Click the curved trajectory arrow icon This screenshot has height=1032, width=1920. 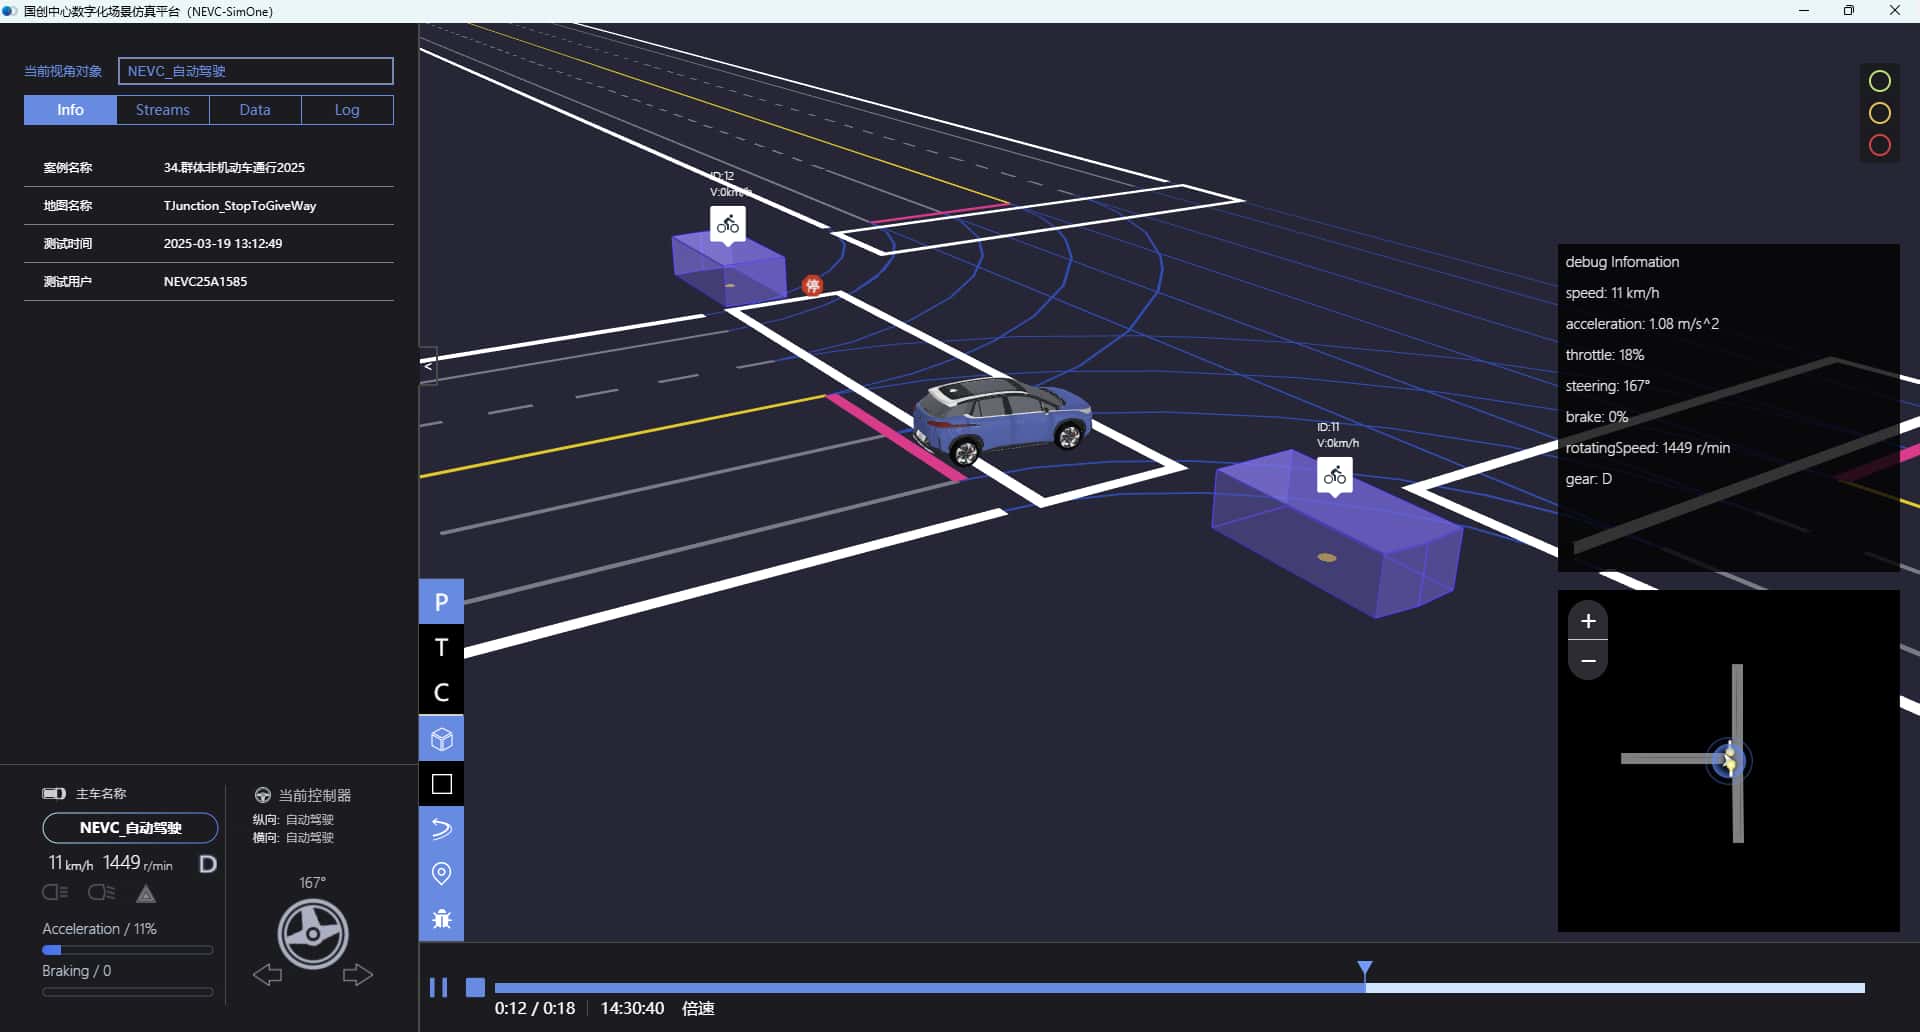(441, 829)
